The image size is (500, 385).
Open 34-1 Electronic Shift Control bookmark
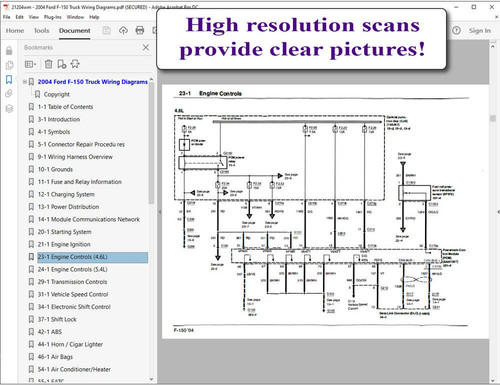74,307
